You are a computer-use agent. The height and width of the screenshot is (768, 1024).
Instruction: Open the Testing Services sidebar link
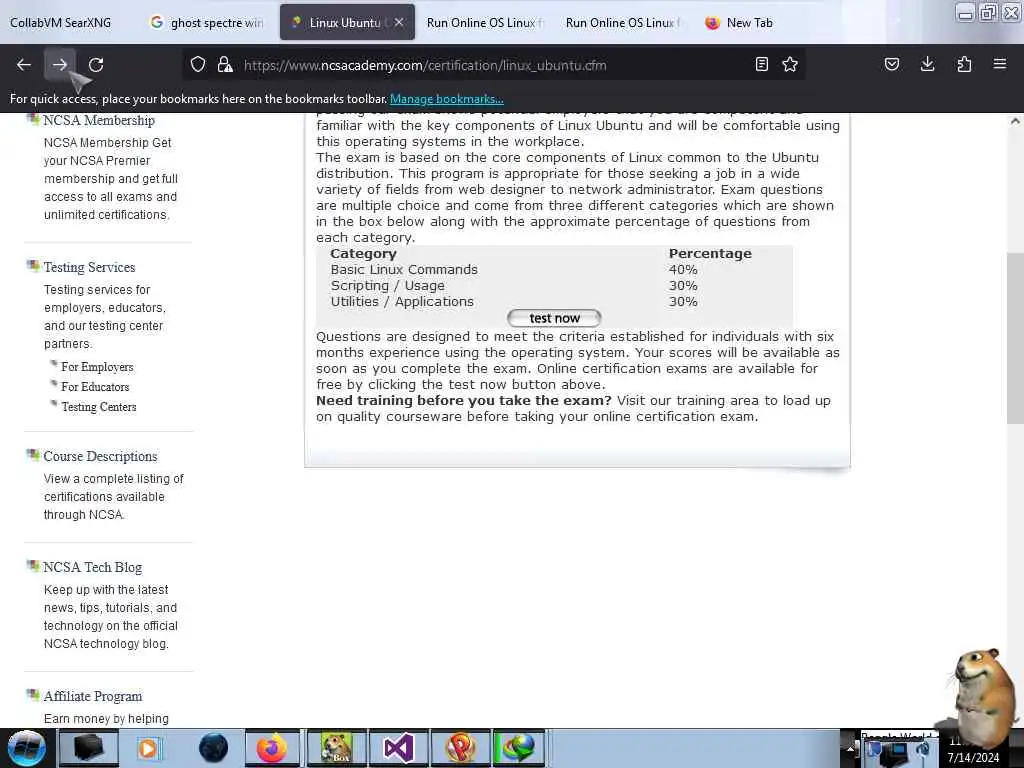pos(89,267)
